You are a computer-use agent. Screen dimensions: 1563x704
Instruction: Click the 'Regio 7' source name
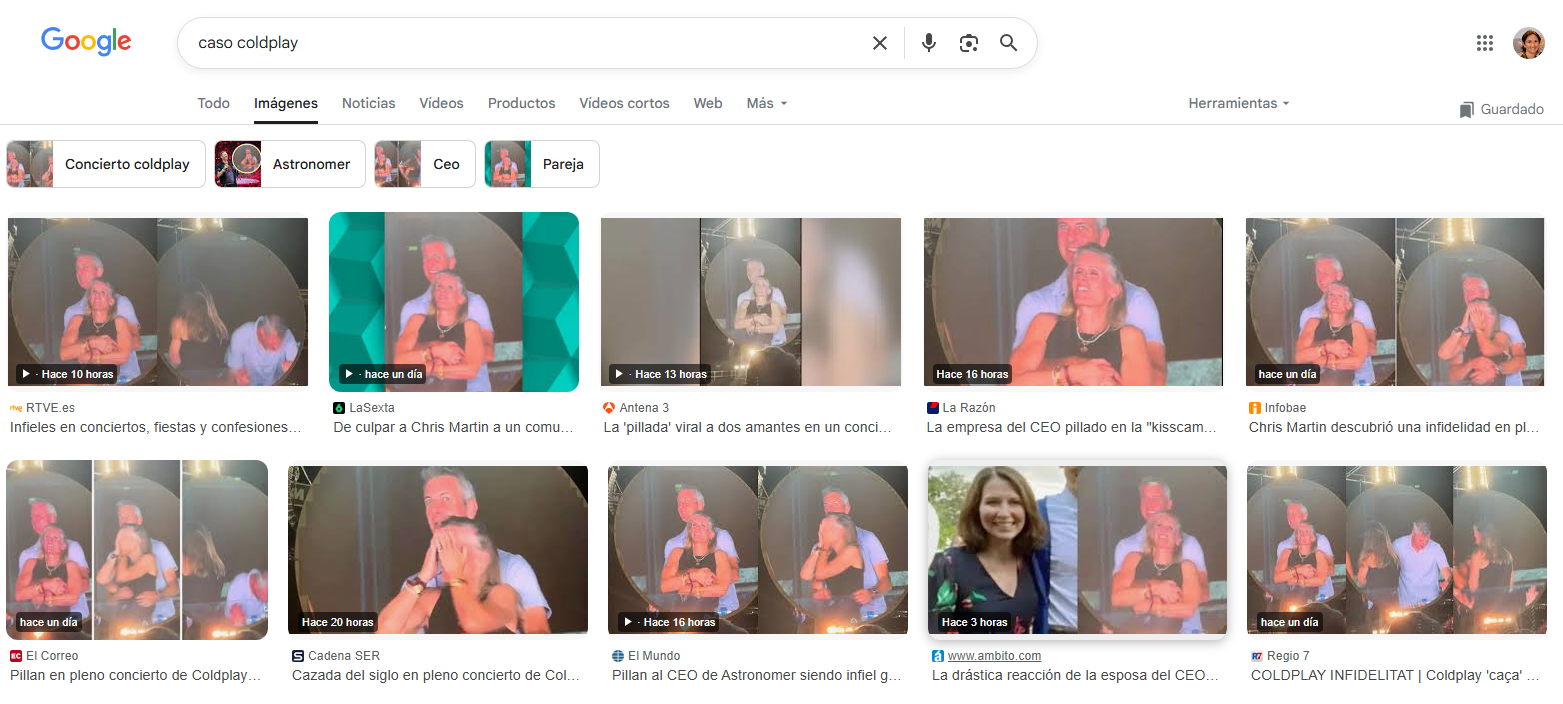1288,656
